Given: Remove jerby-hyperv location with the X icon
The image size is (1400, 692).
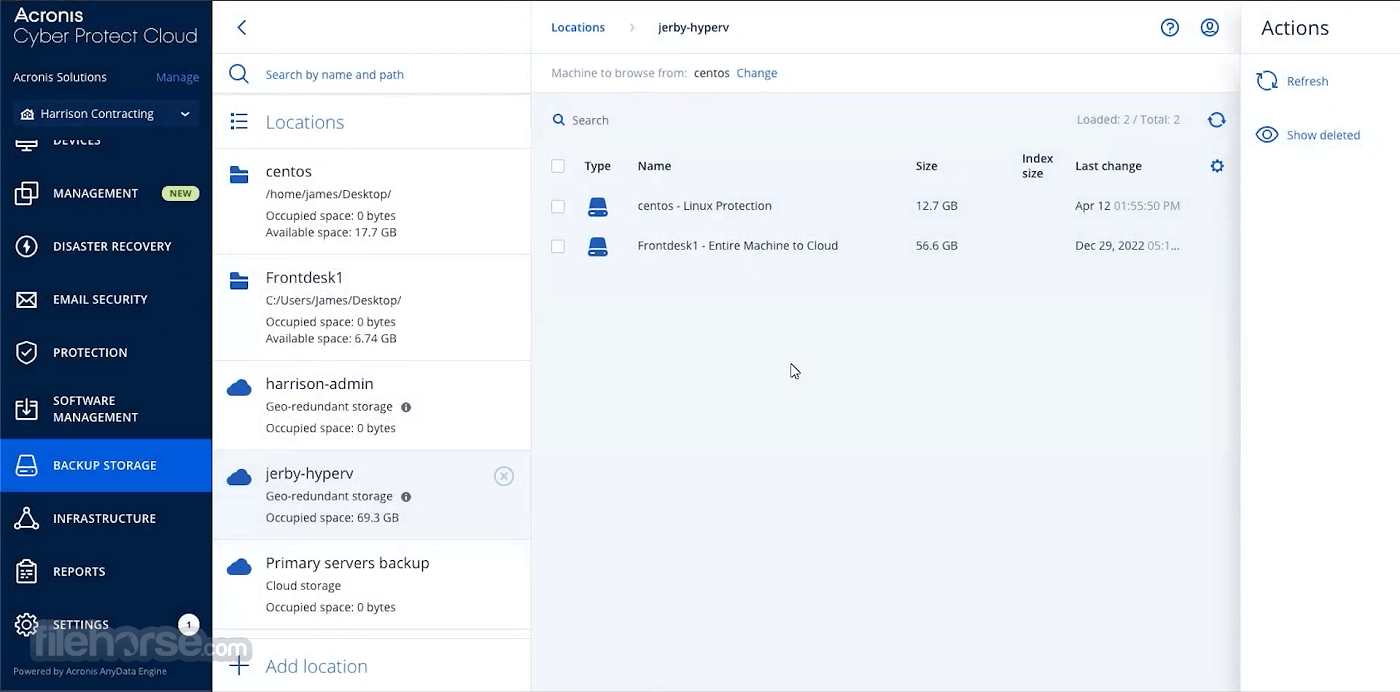Looking at the screenshot, I should coord(504,477).
